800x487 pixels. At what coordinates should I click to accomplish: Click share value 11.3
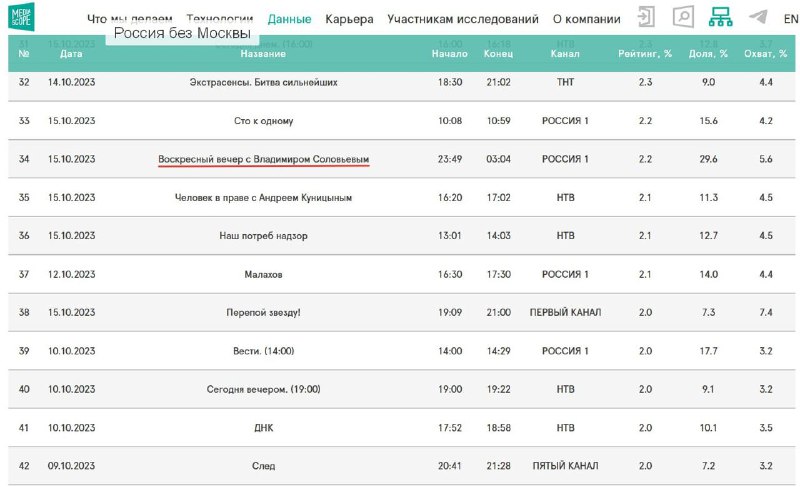708,197
